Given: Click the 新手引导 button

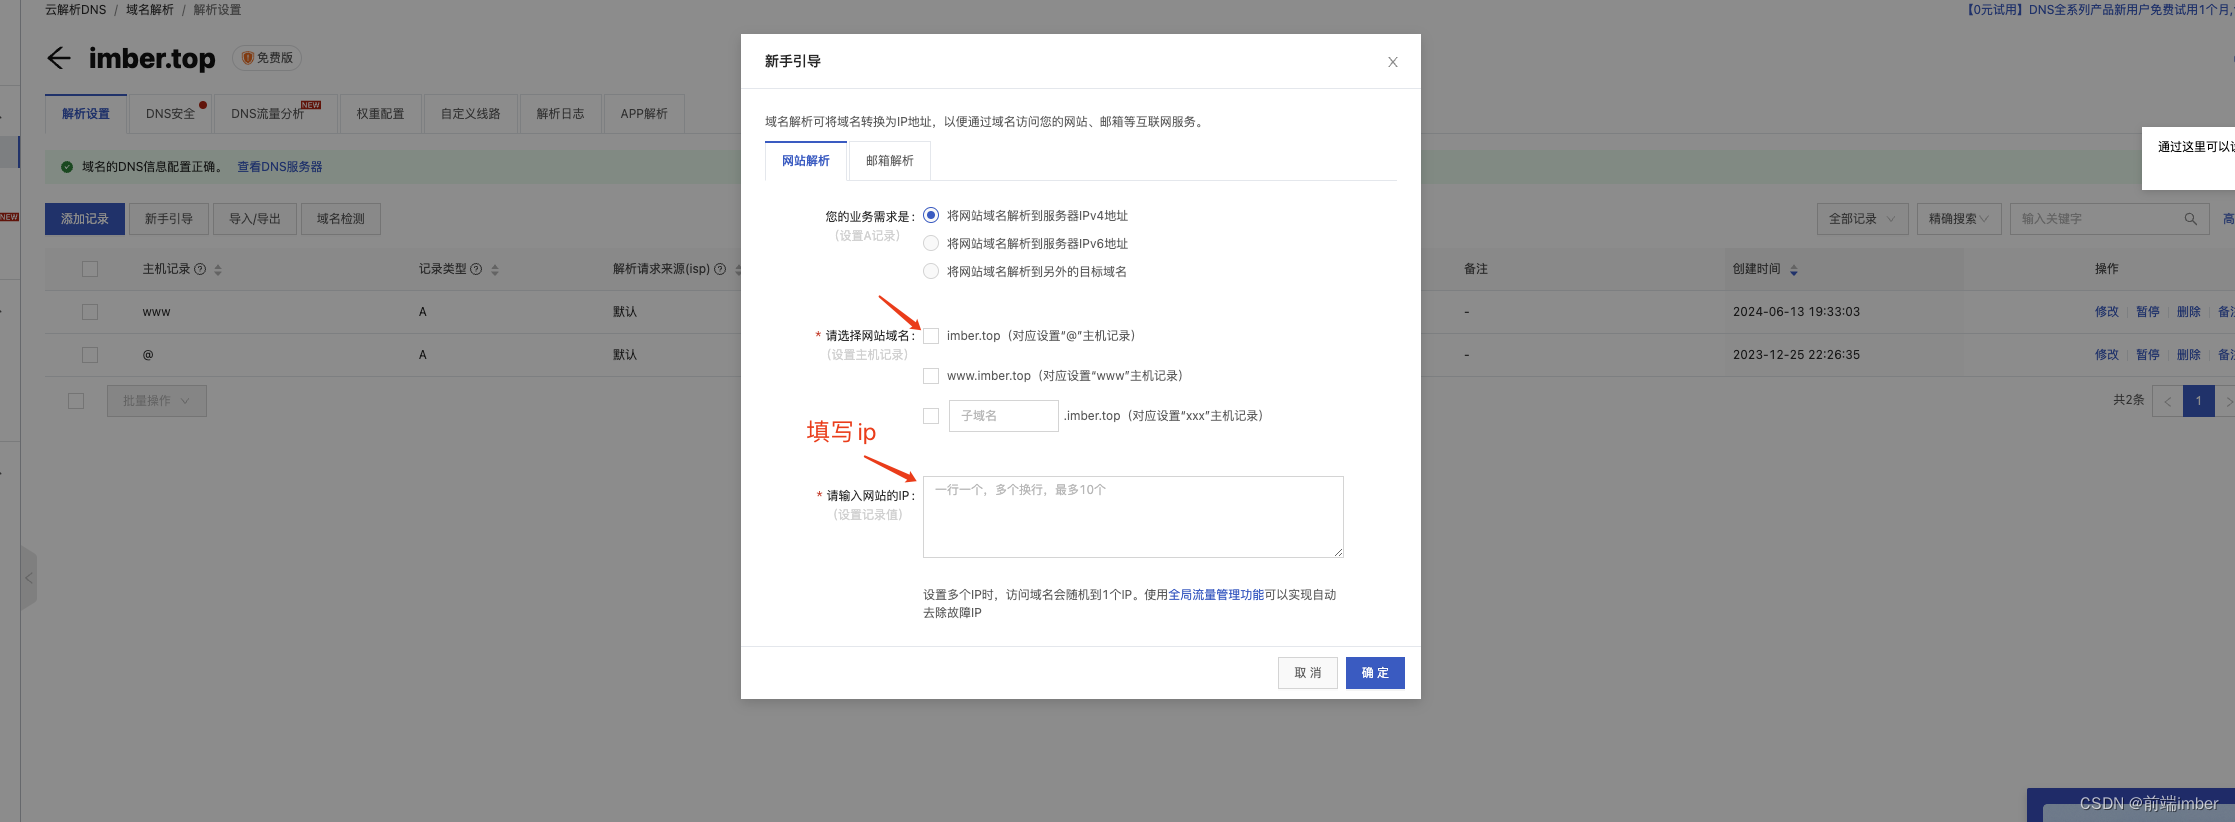Looking at the screenshot, I should (x=169, y=219).
